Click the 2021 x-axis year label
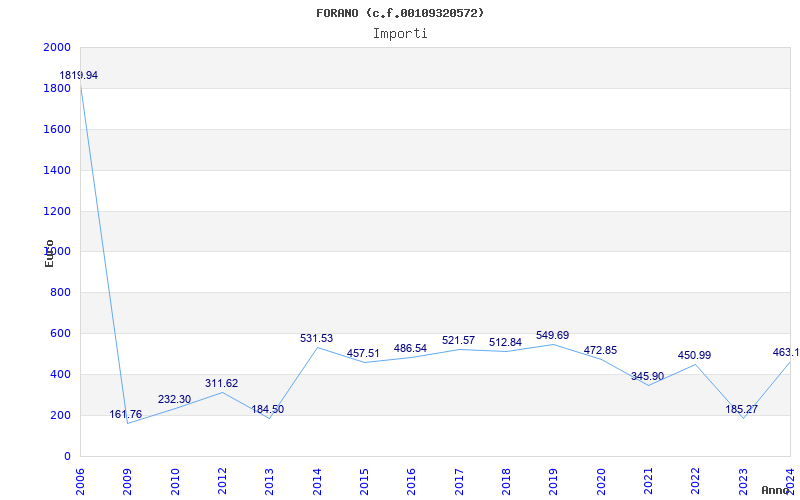The height and width of the screenshot is (500, 800). pyautogui.click(x=648, y=482)
